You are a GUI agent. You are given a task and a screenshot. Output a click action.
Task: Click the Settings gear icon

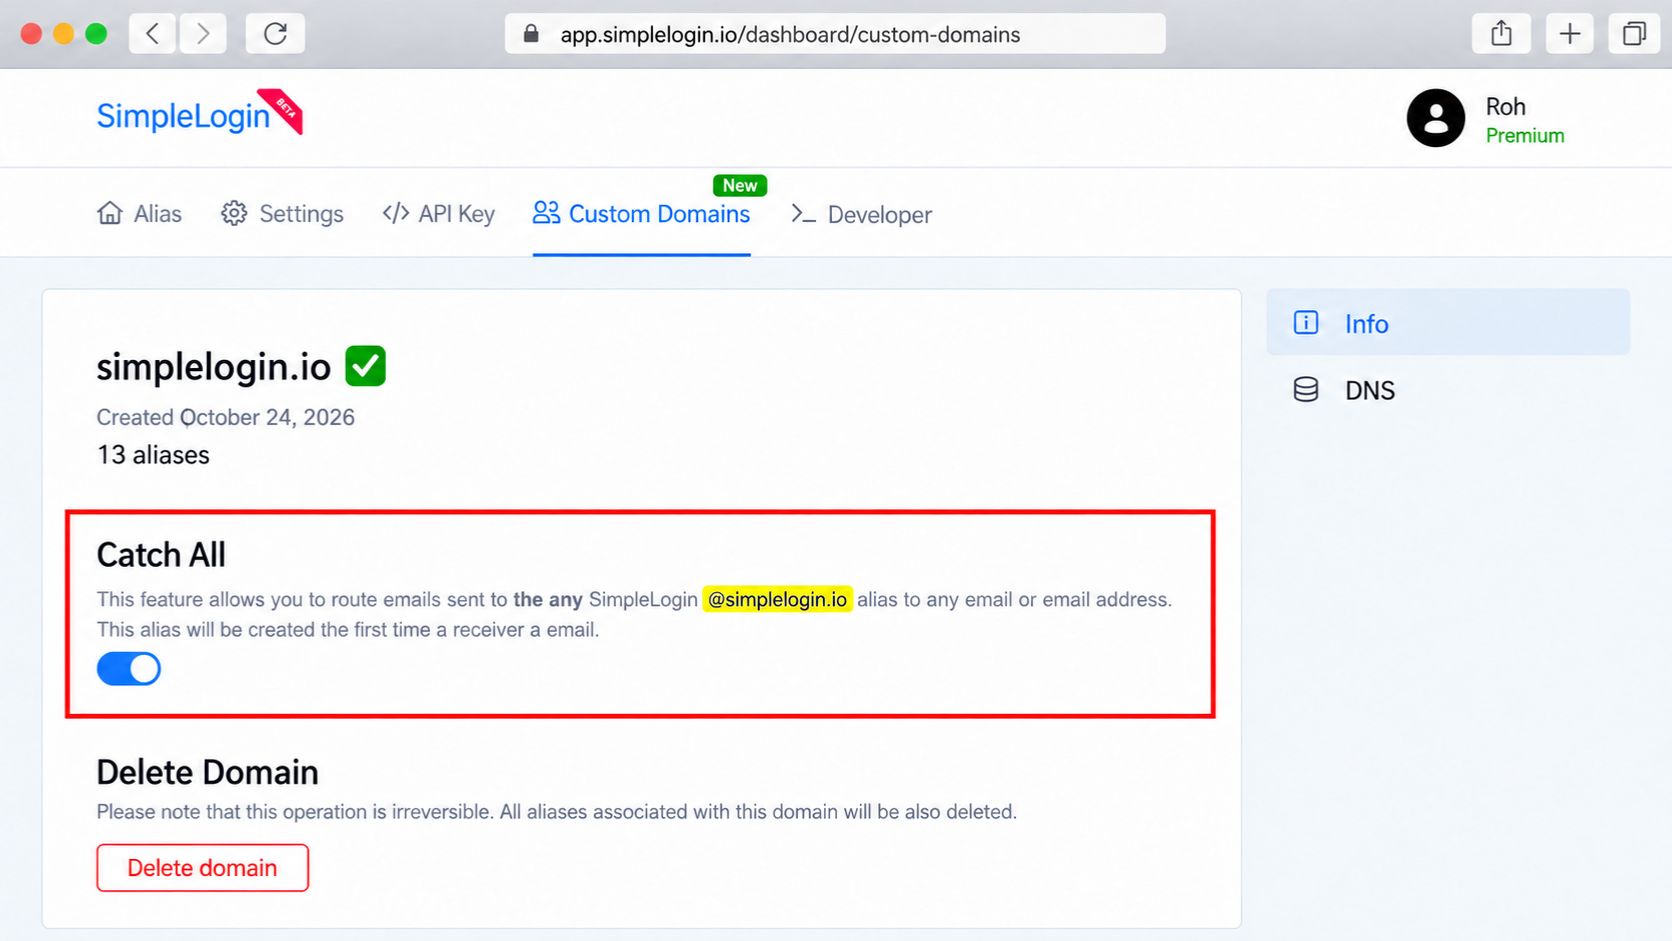[x=234, y=213]
